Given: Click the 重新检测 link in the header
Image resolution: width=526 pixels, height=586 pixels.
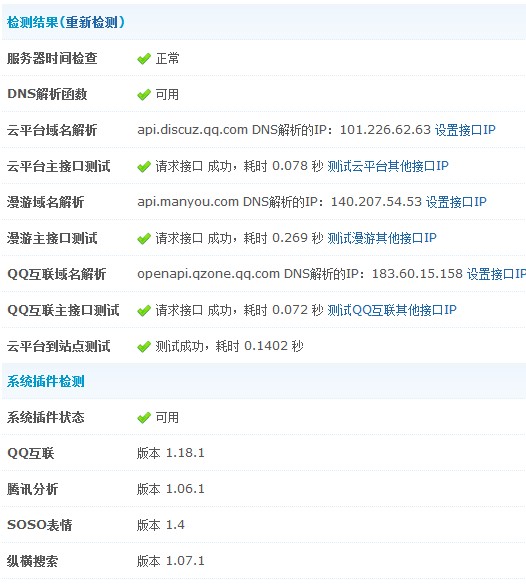Looking at the screenshot, I should point(91,22).
